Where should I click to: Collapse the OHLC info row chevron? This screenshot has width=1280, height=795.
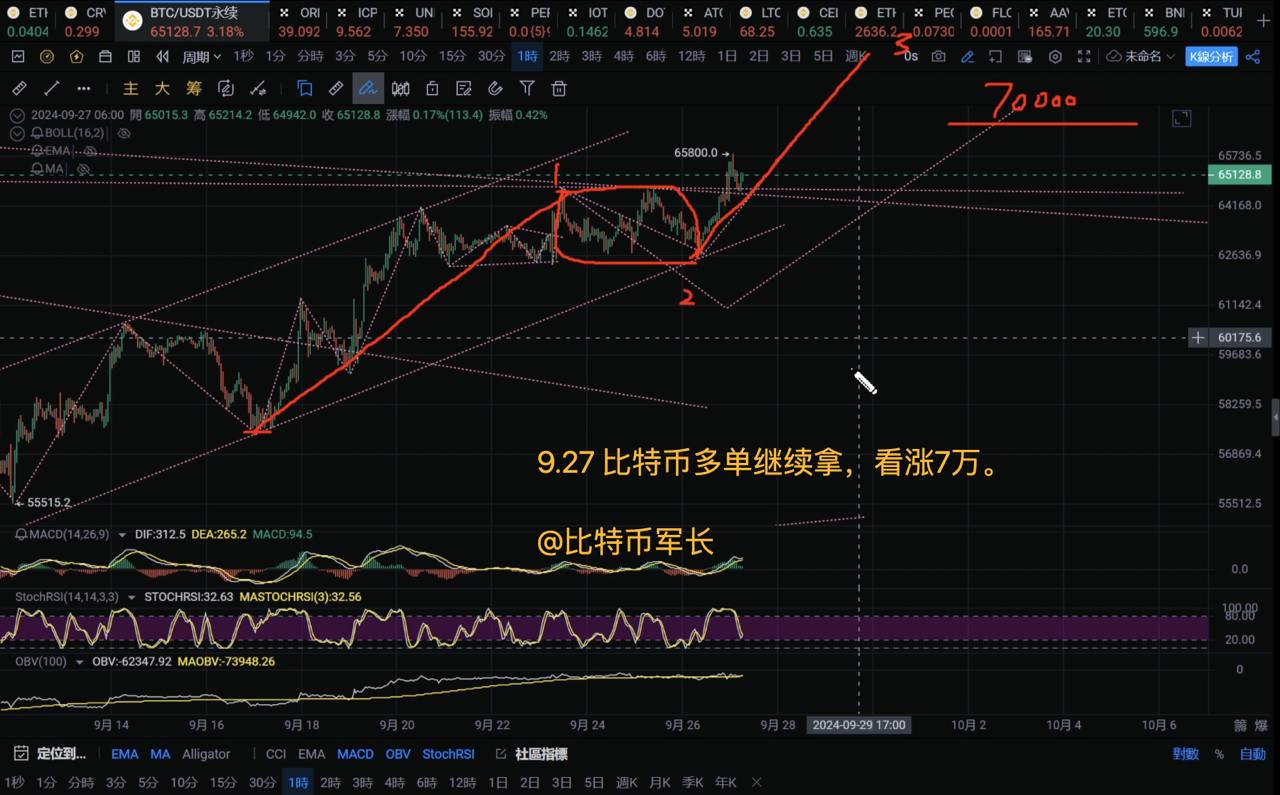pyautogui.click(x=17, y=115)
